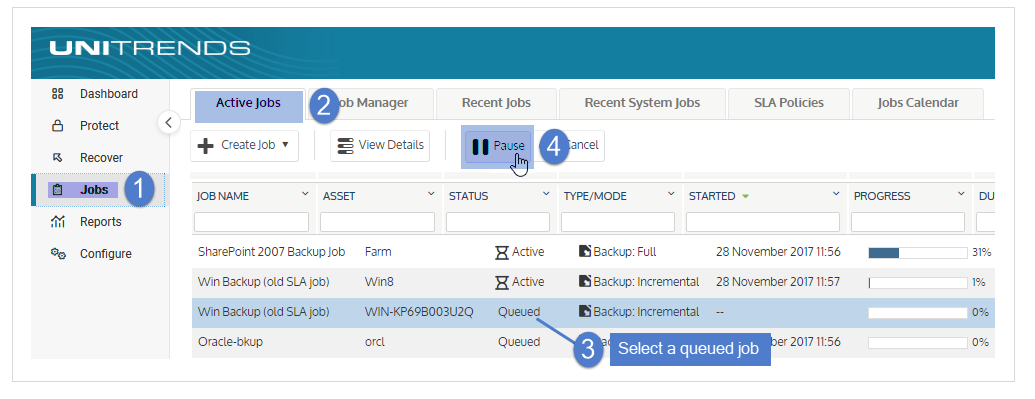Open the Recent System Jobs tab
The height and width of the screenshot is (399, 1035).
click(642, 103)
